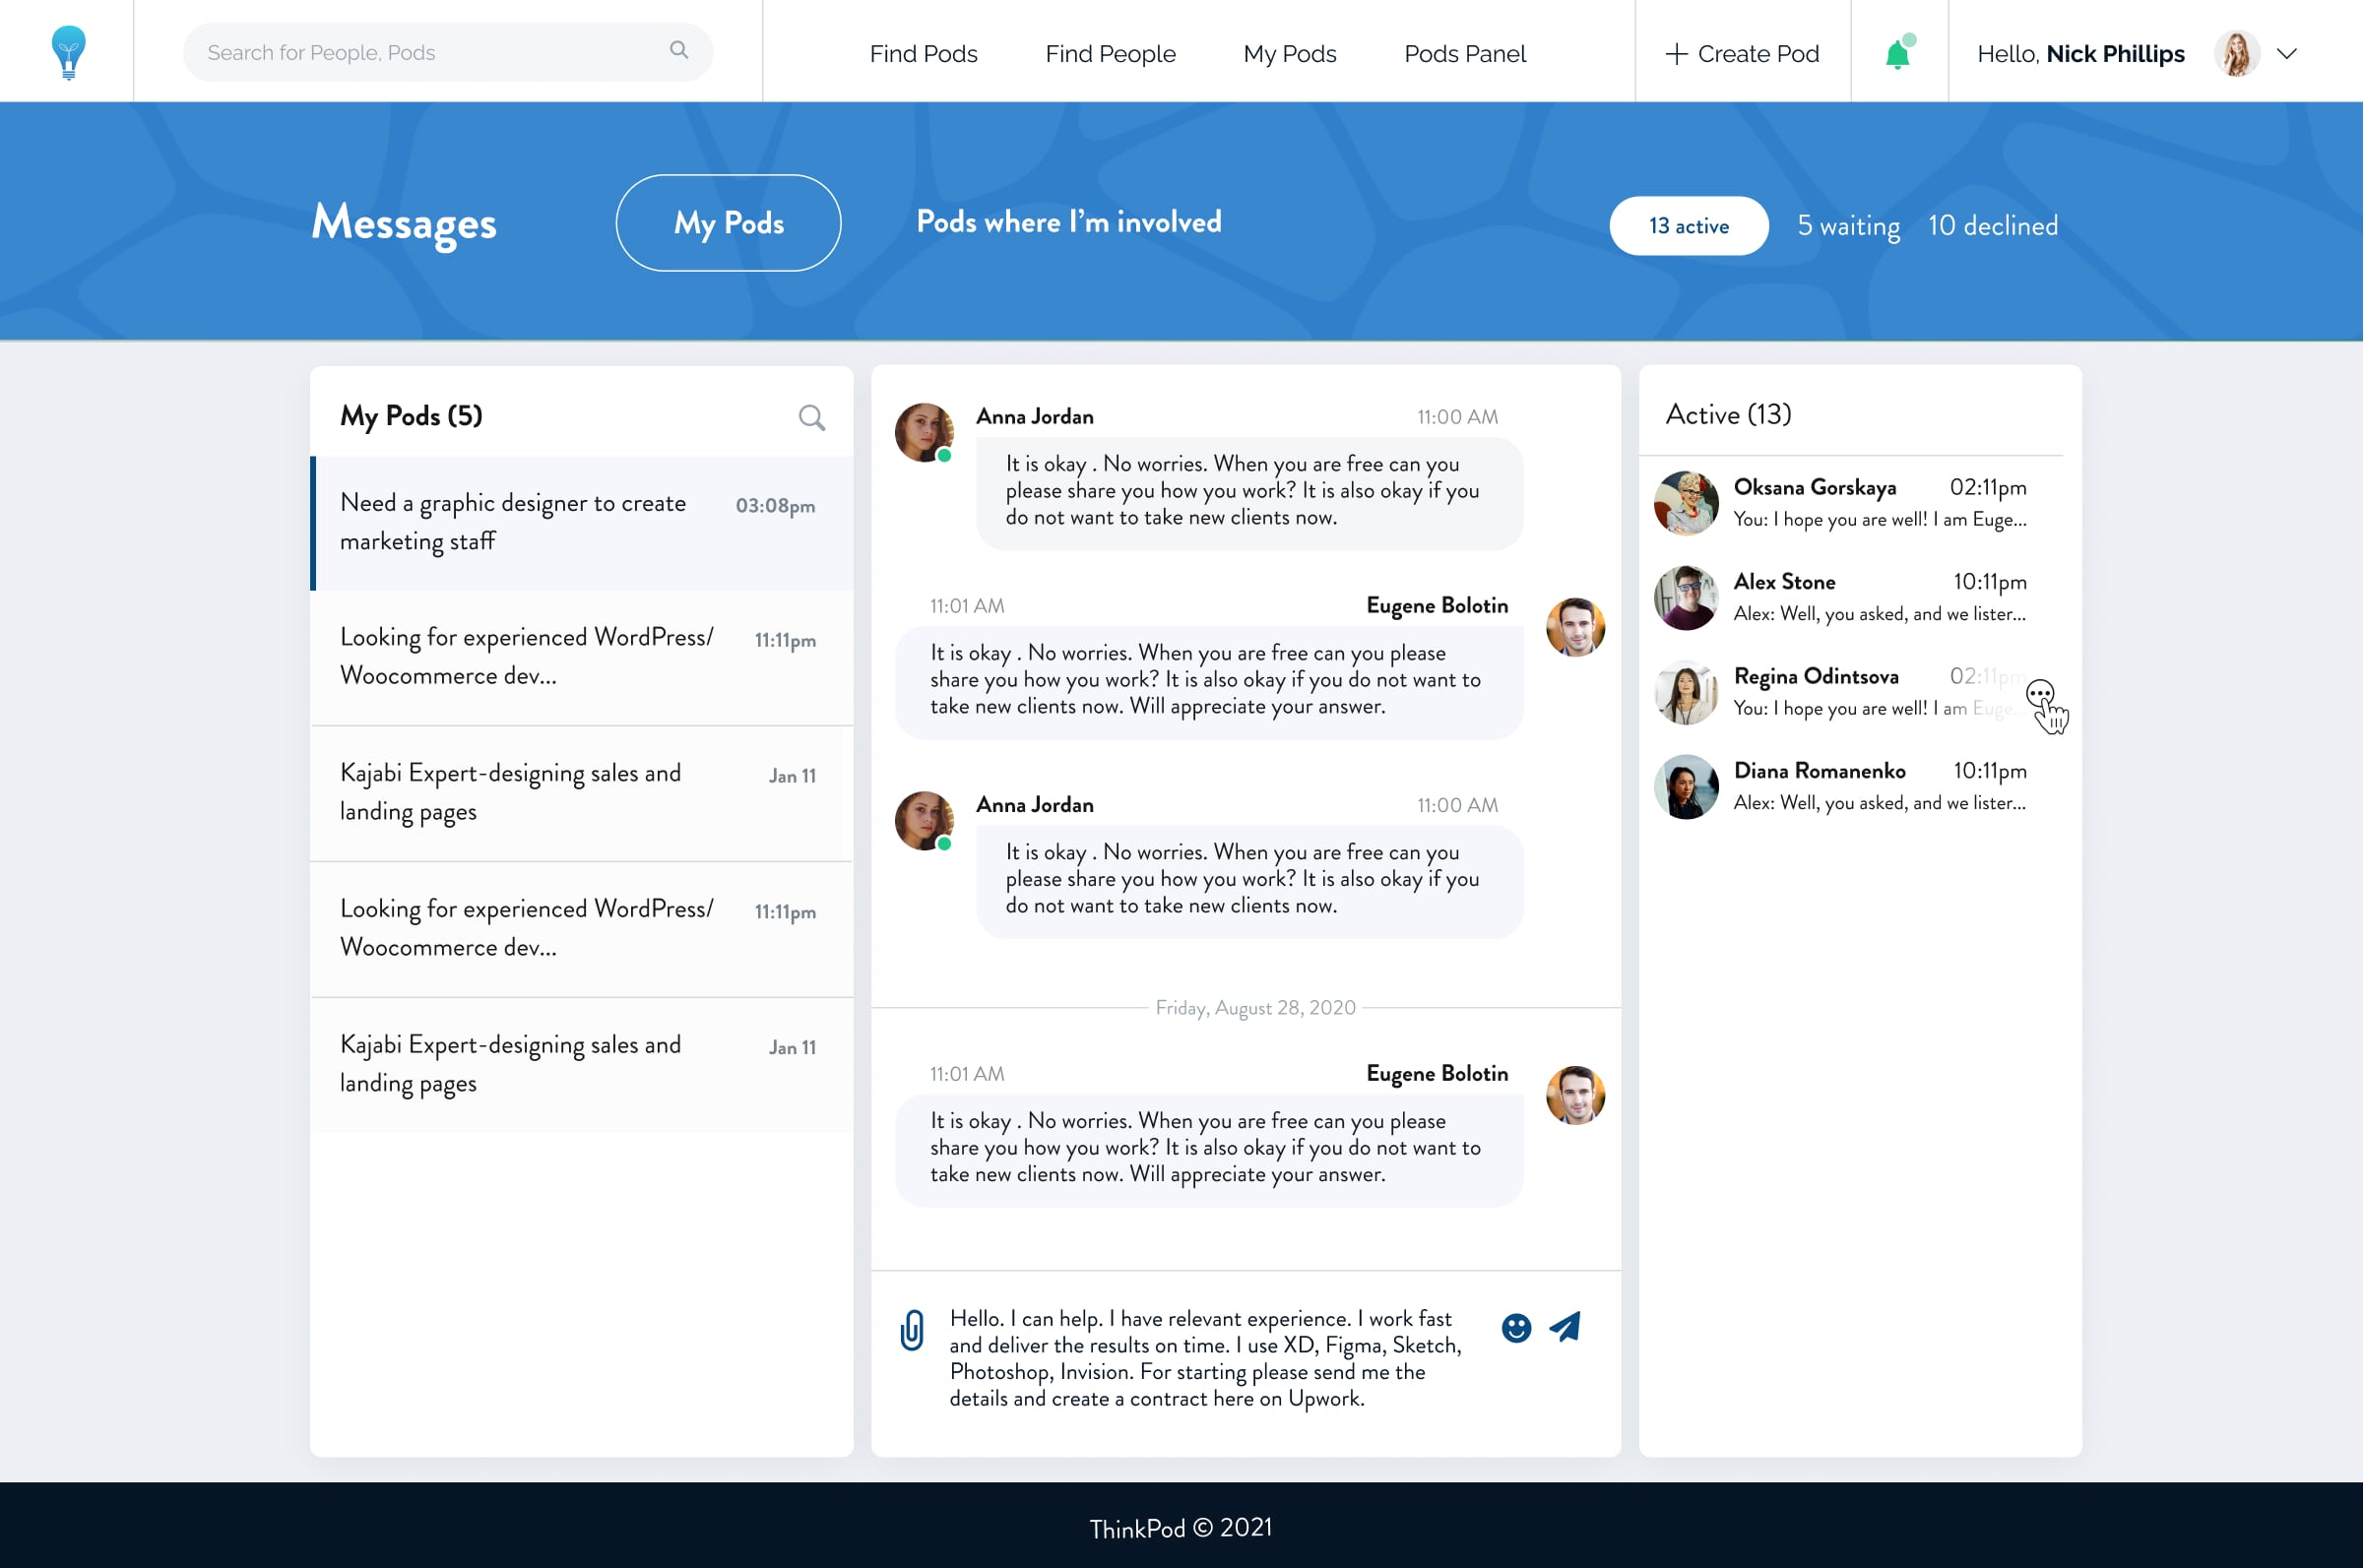Image resolution: width=2364 pixels, height=1568 pixels.
Task: Click the Search for People, Pods field
Action: 448,52
